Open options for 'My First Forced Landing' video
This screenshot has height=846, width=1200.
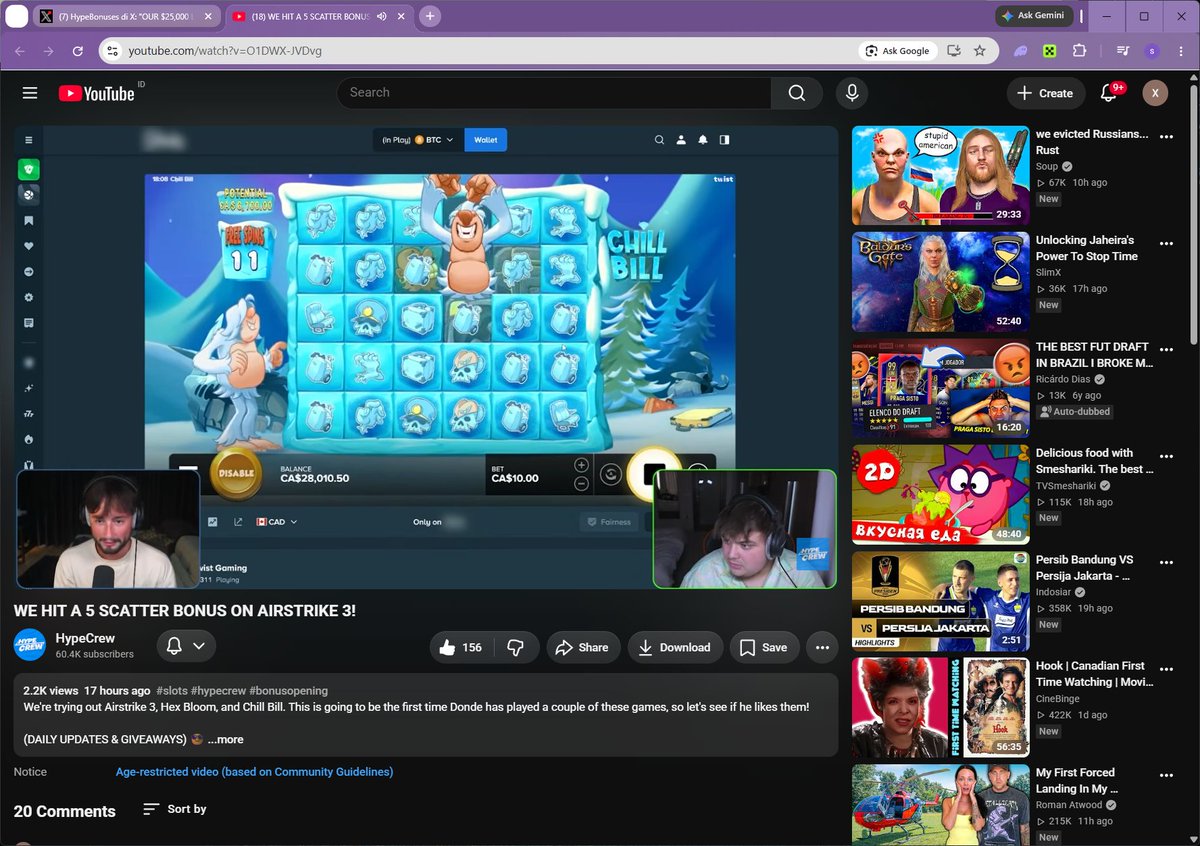1166,776
